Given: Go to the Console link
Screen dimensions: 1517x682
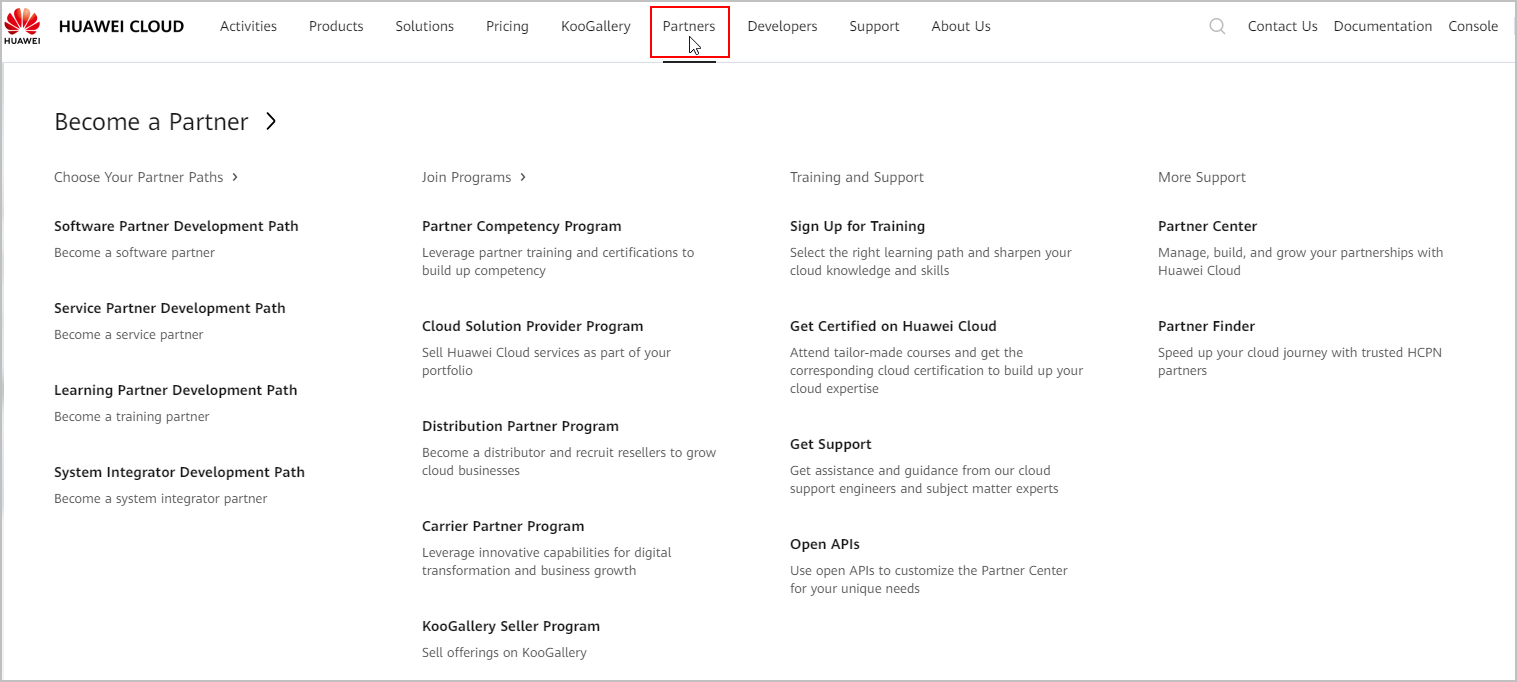Looking at the screenshot, I should [x=1473, y=27].
